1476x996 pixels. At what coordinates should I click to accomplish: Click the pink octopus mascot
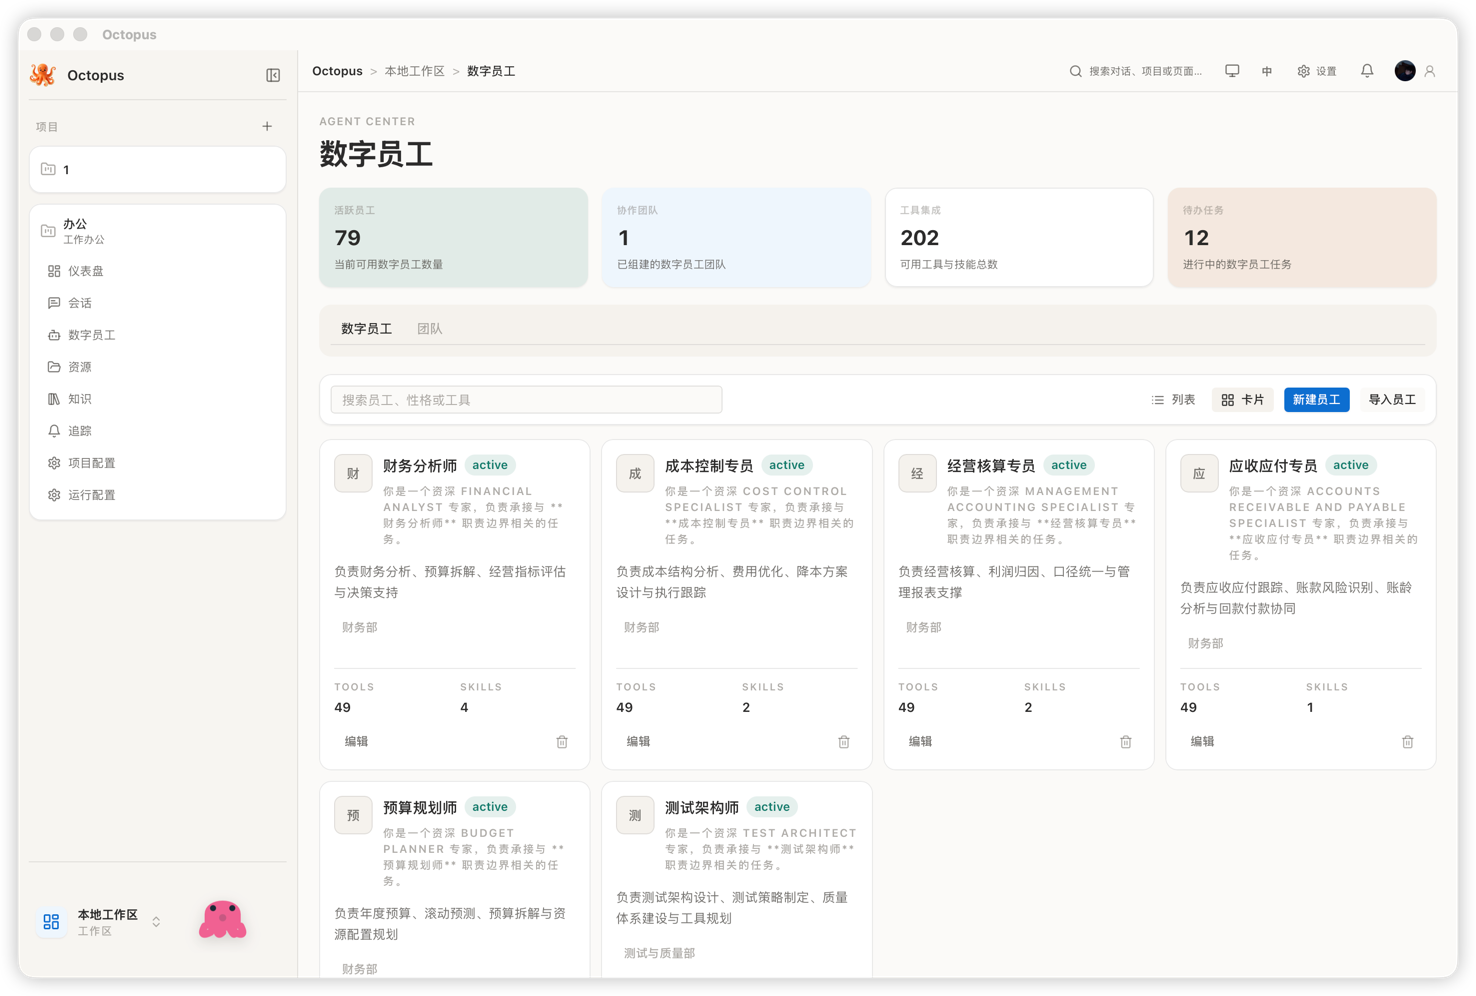(222, 920)
